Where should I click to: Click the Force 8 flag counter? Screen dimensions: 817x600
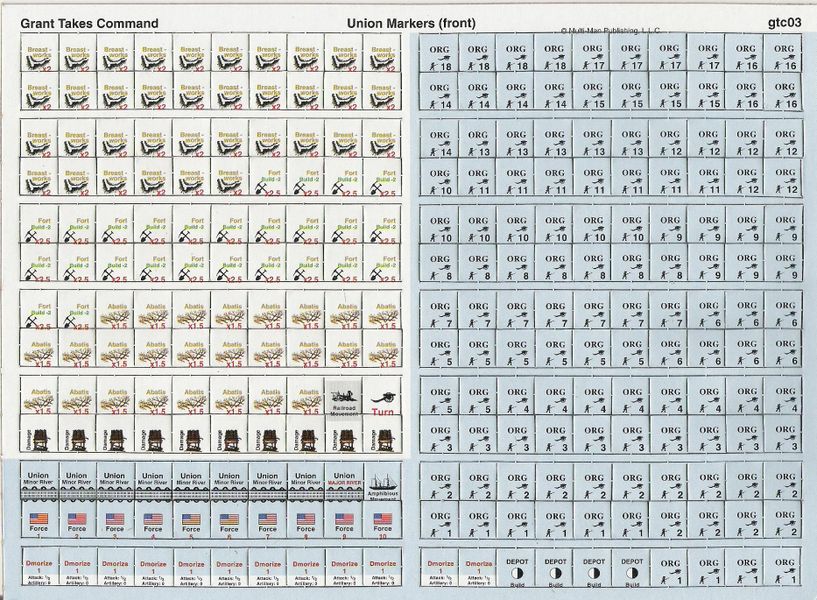[306, 520]
